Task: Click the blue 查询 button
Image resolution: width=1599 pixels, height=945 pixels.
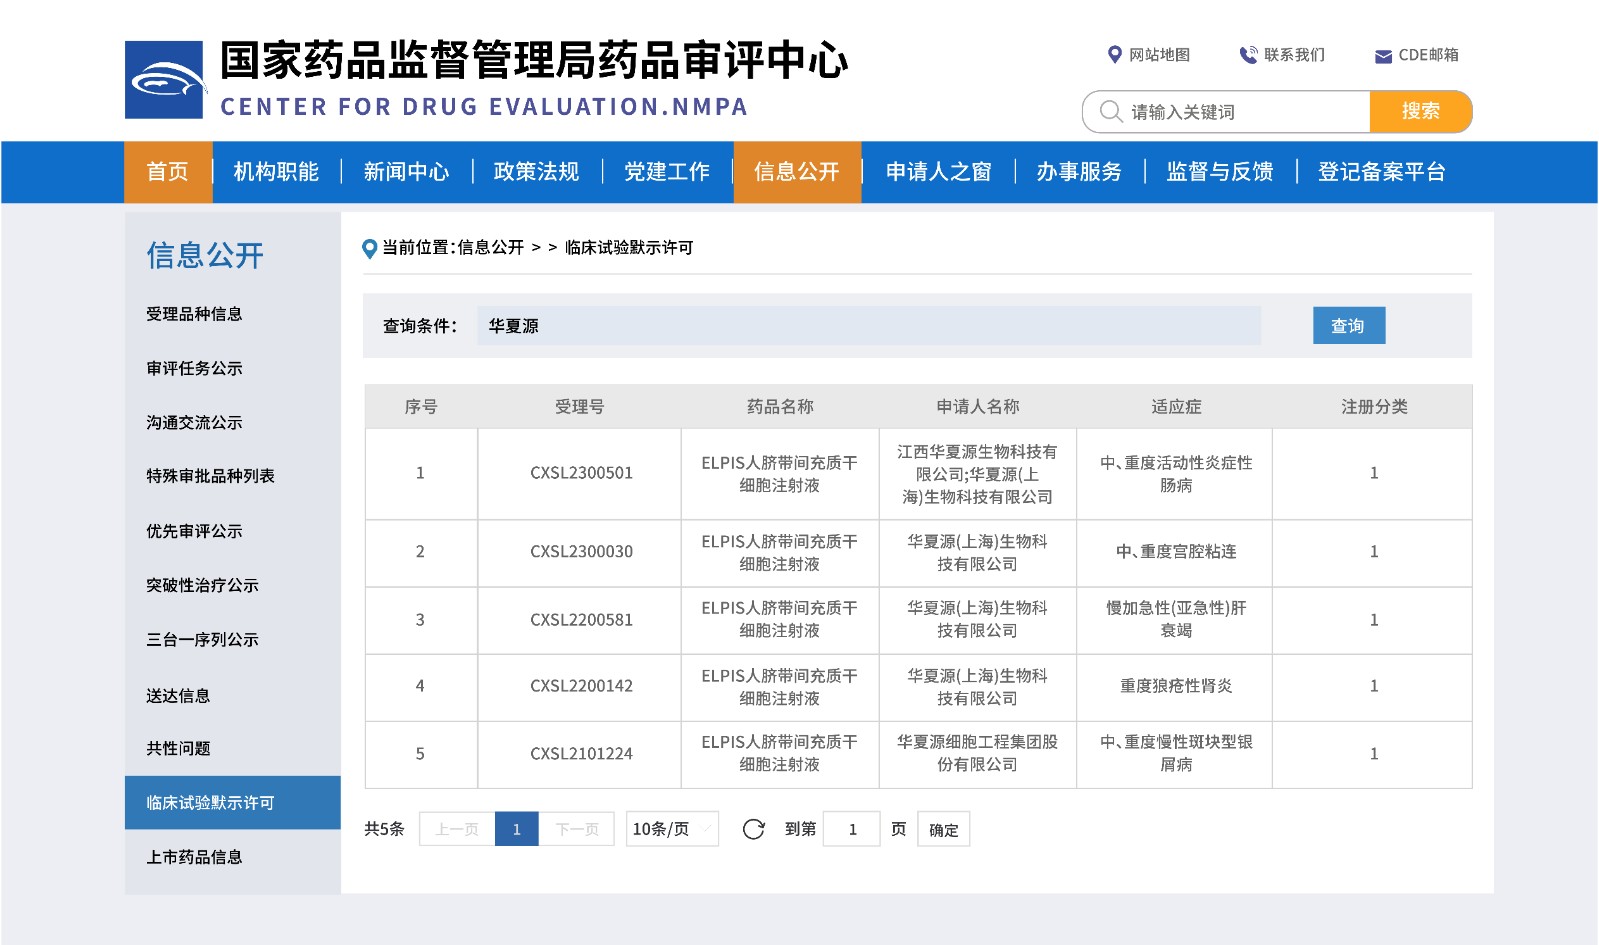Action: pyautogui.click(x=1348, y=326)
